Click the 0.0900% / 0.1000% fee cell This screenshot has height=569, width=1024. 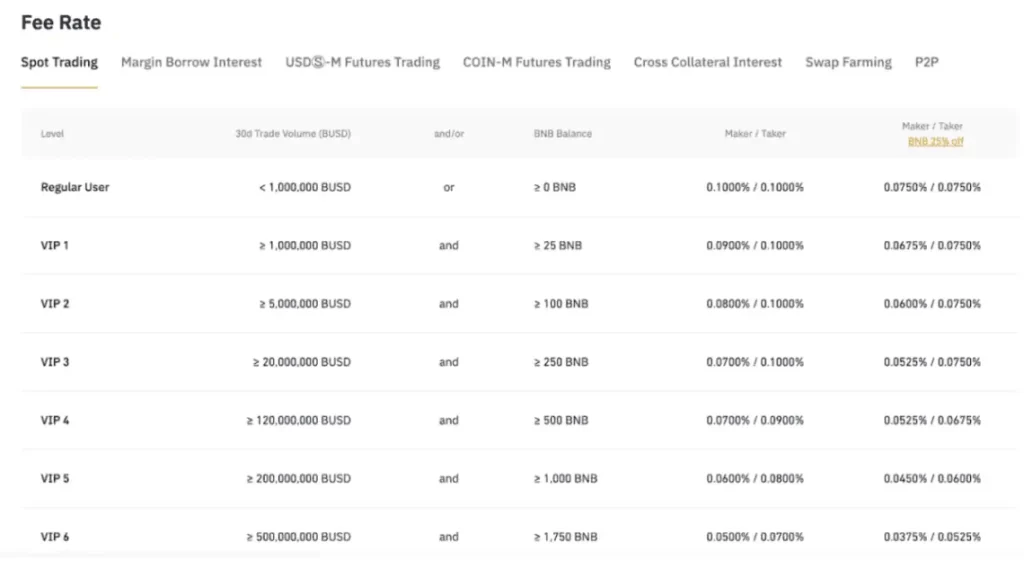(x=755, y=246)
